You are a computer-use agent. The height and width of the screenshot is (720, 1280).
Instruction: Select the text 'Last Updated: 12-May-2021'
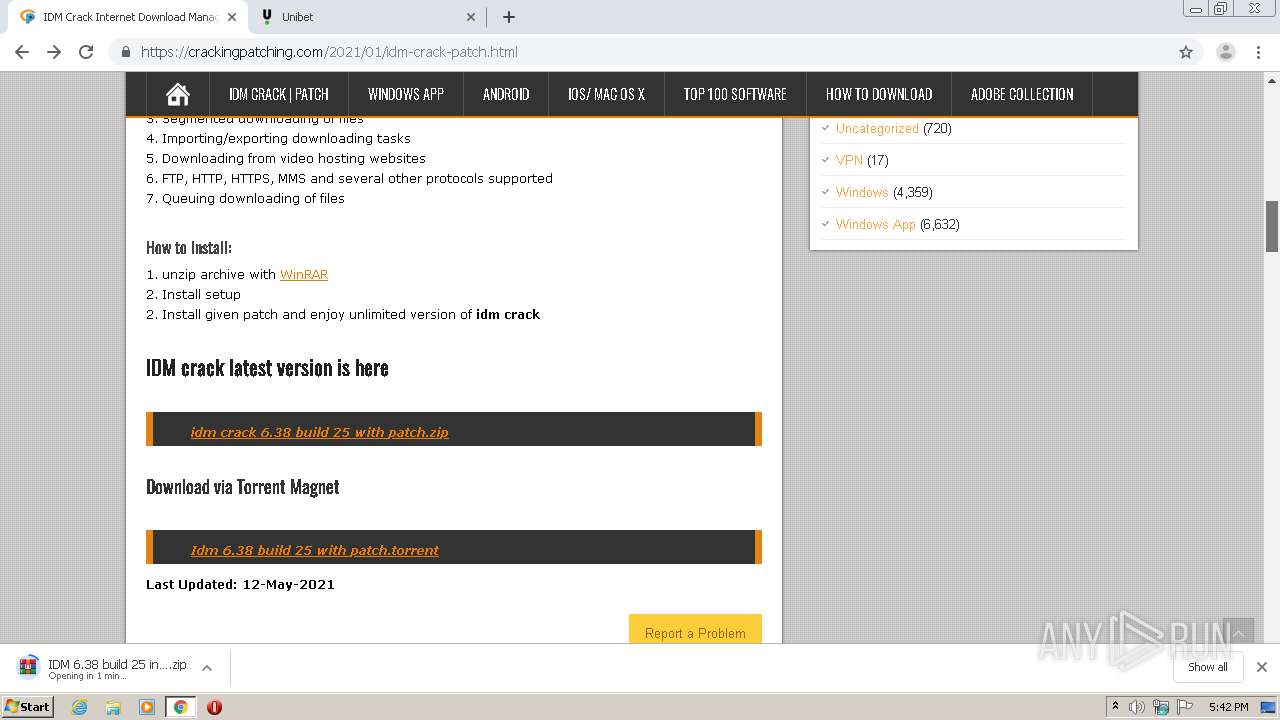pos(240,584)
